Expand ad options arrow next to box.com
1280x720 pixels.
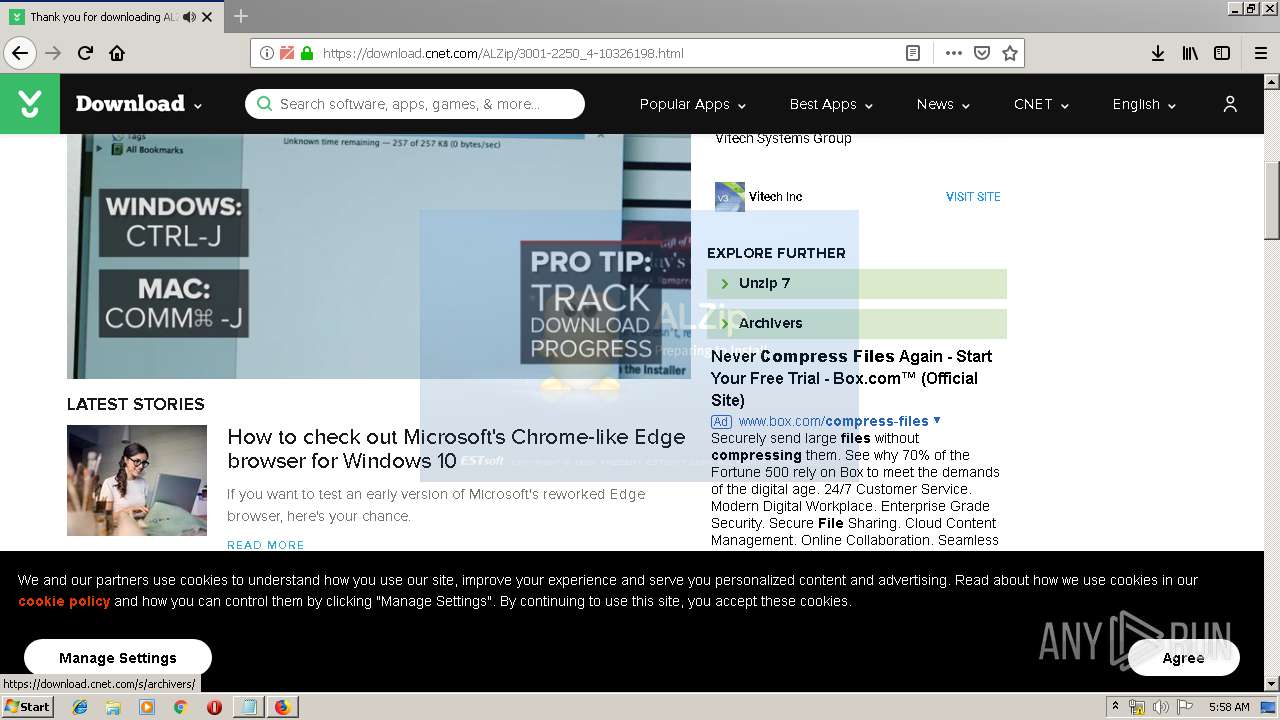coord(937,420)
